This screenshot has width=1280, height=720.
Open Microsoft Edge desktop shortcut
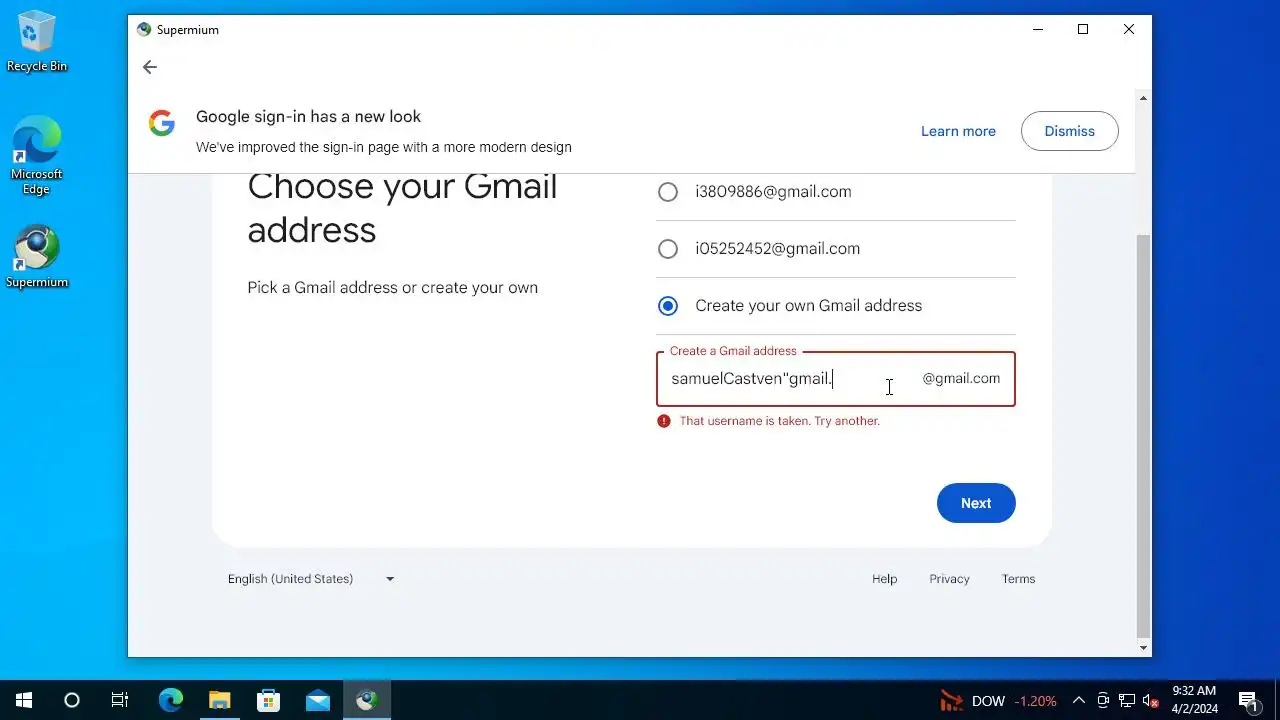37,155
